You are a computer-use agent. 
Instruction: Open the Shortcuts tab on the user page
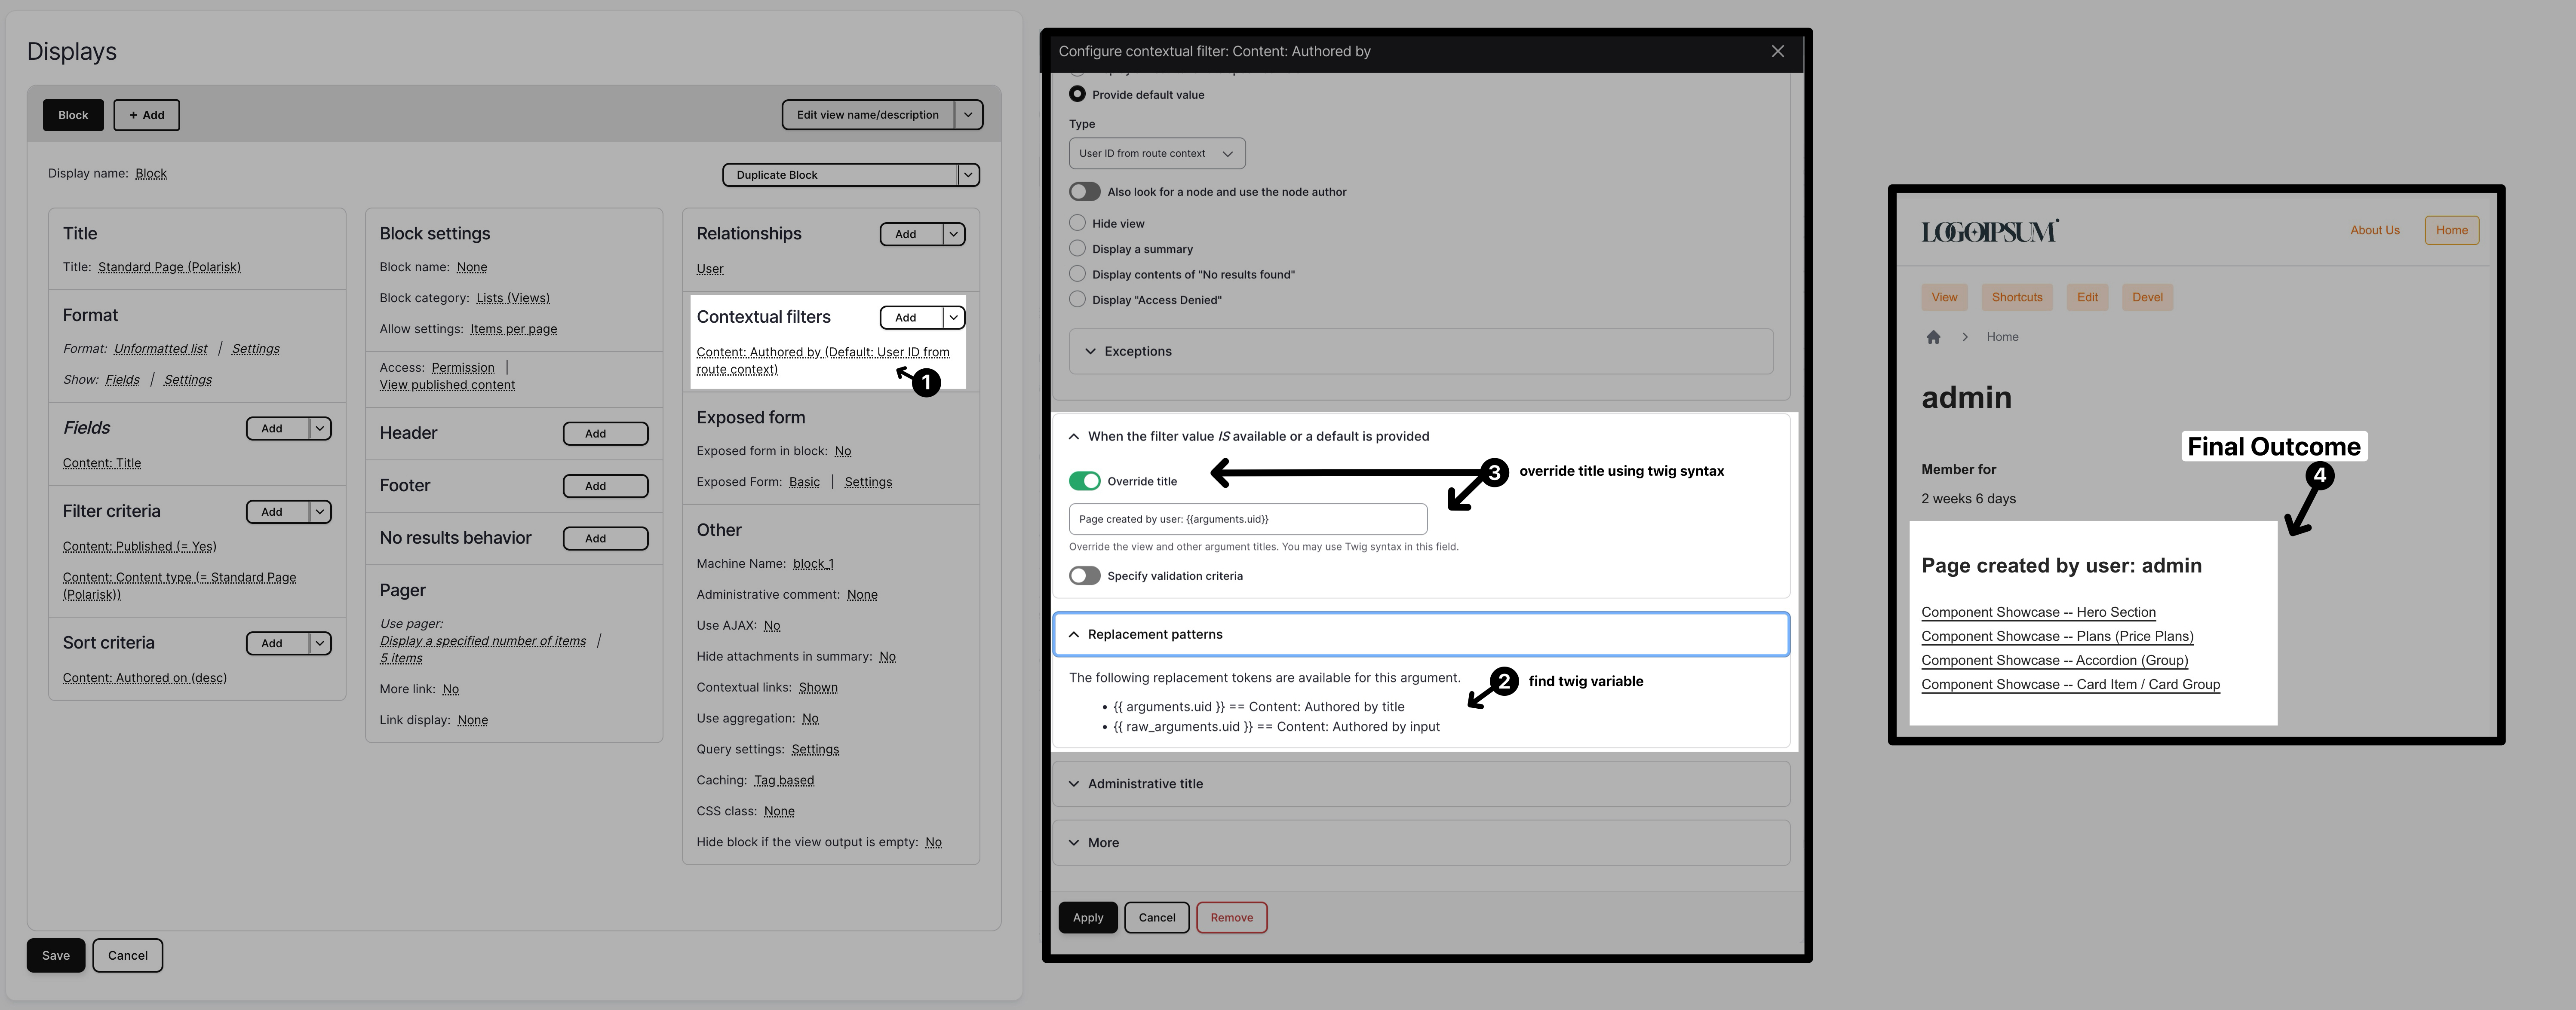(x=2017, y=297)
